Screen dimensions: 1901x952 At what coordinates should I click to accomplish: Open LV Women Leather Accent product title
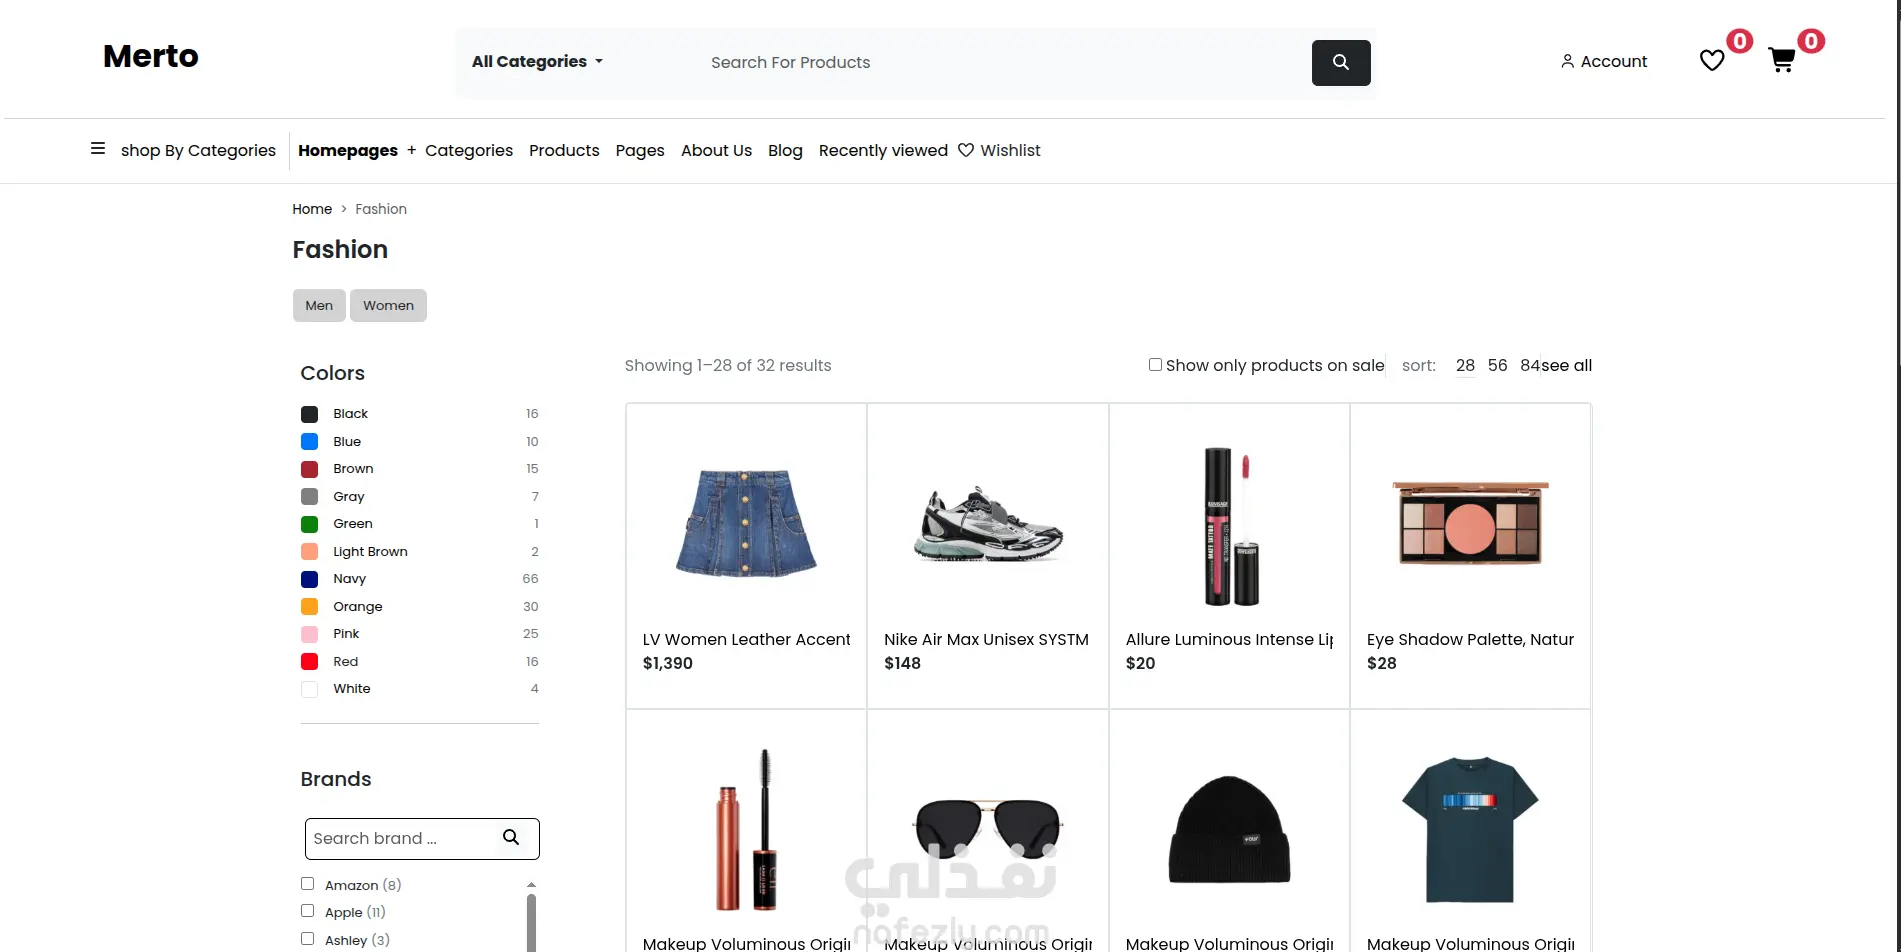746,639
